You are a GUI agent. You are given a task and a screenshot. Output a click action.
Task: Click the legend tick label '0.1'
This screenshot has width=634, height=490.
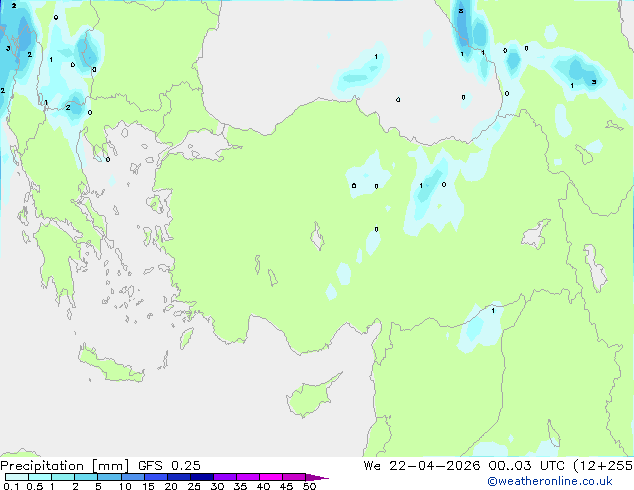[11, 486]
